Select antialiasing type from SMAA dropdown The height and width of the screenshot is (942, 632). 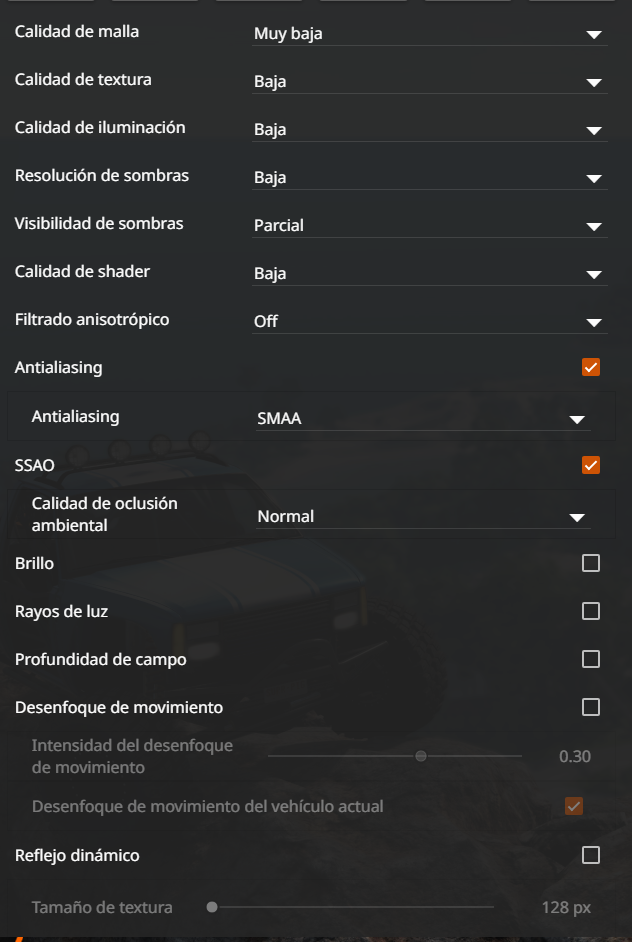[x=424, y=419]
